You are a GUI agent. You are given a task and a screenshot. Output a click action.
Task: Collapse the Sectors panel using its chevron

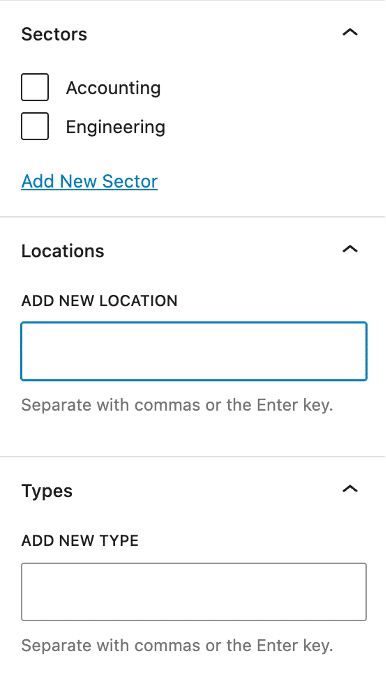pos(350,32)
